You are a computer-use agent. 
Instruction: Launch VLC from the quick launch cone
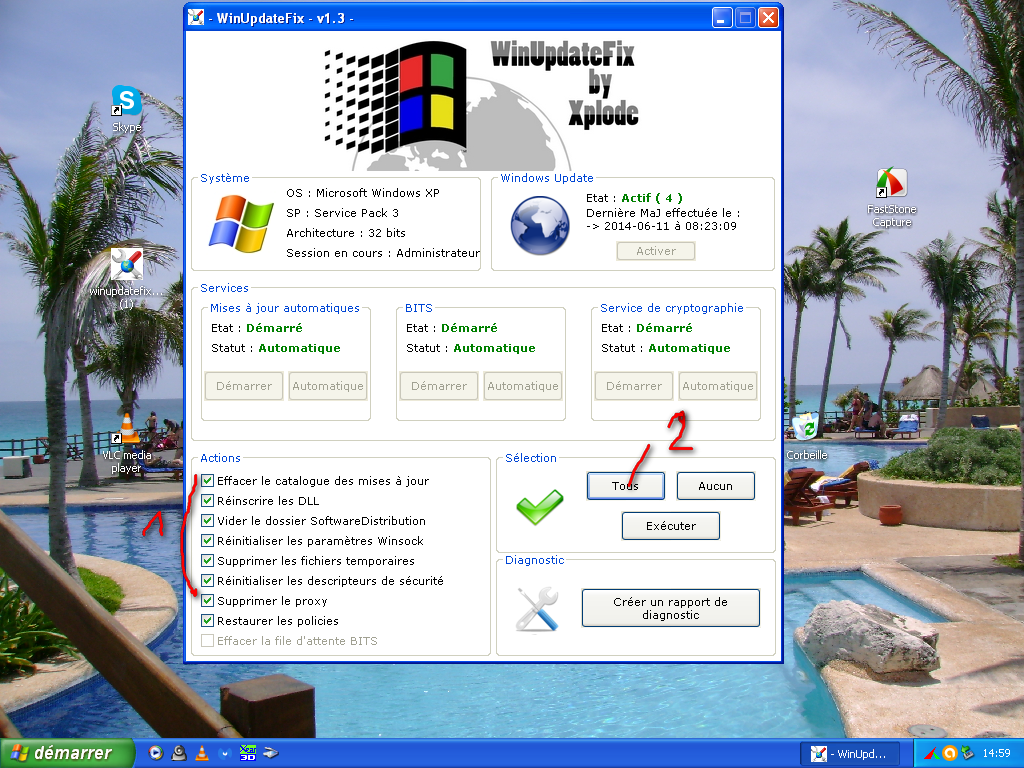tap(202, 753)
